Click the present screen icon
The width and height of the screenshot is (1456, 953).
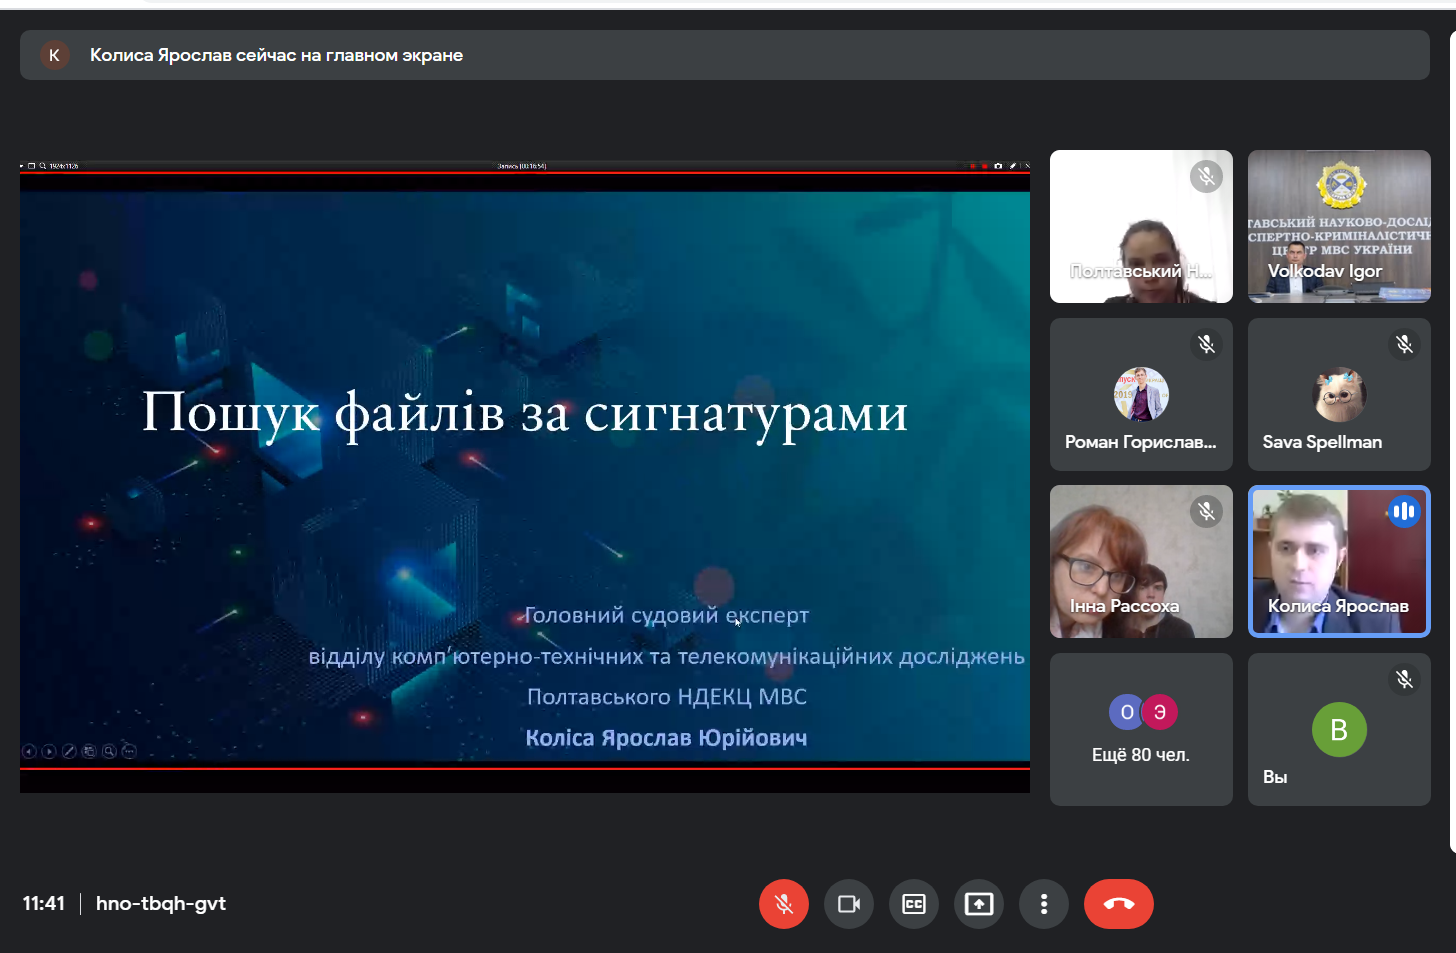[979, 904]
